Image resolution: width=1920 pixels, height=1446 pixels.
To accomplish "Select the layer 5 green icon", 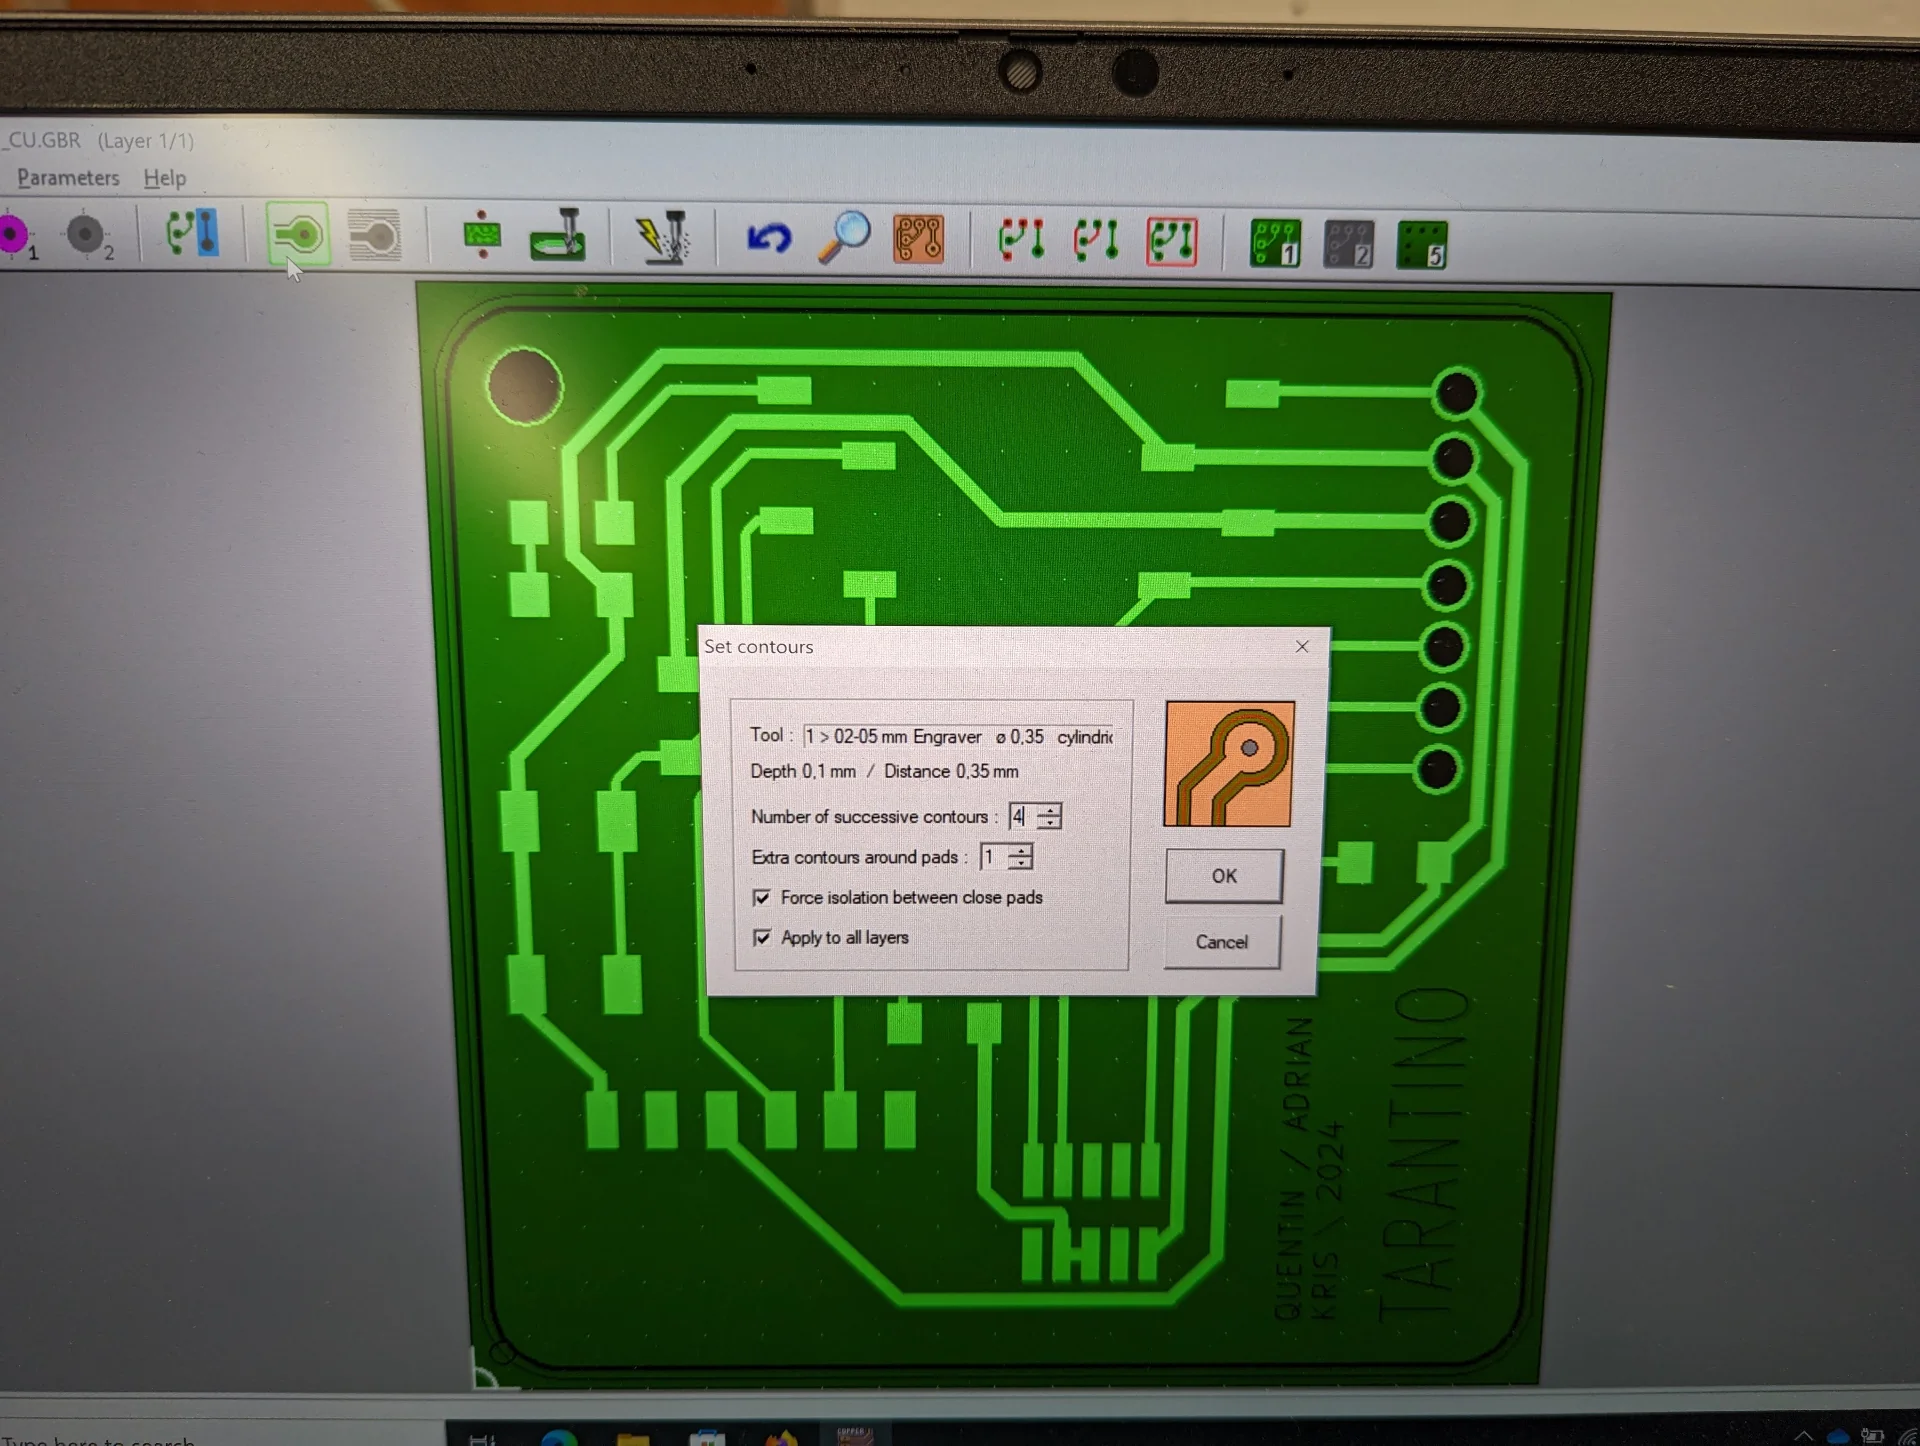I will [x=1422, y=245].
